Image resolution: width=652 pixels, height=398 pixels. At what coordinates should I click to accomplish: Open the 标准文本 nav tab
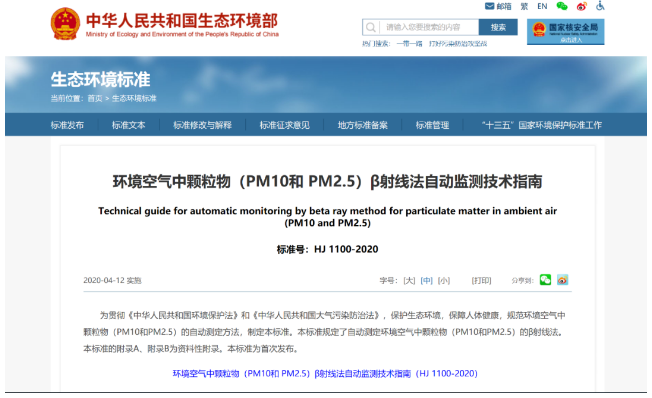(128, 125)
